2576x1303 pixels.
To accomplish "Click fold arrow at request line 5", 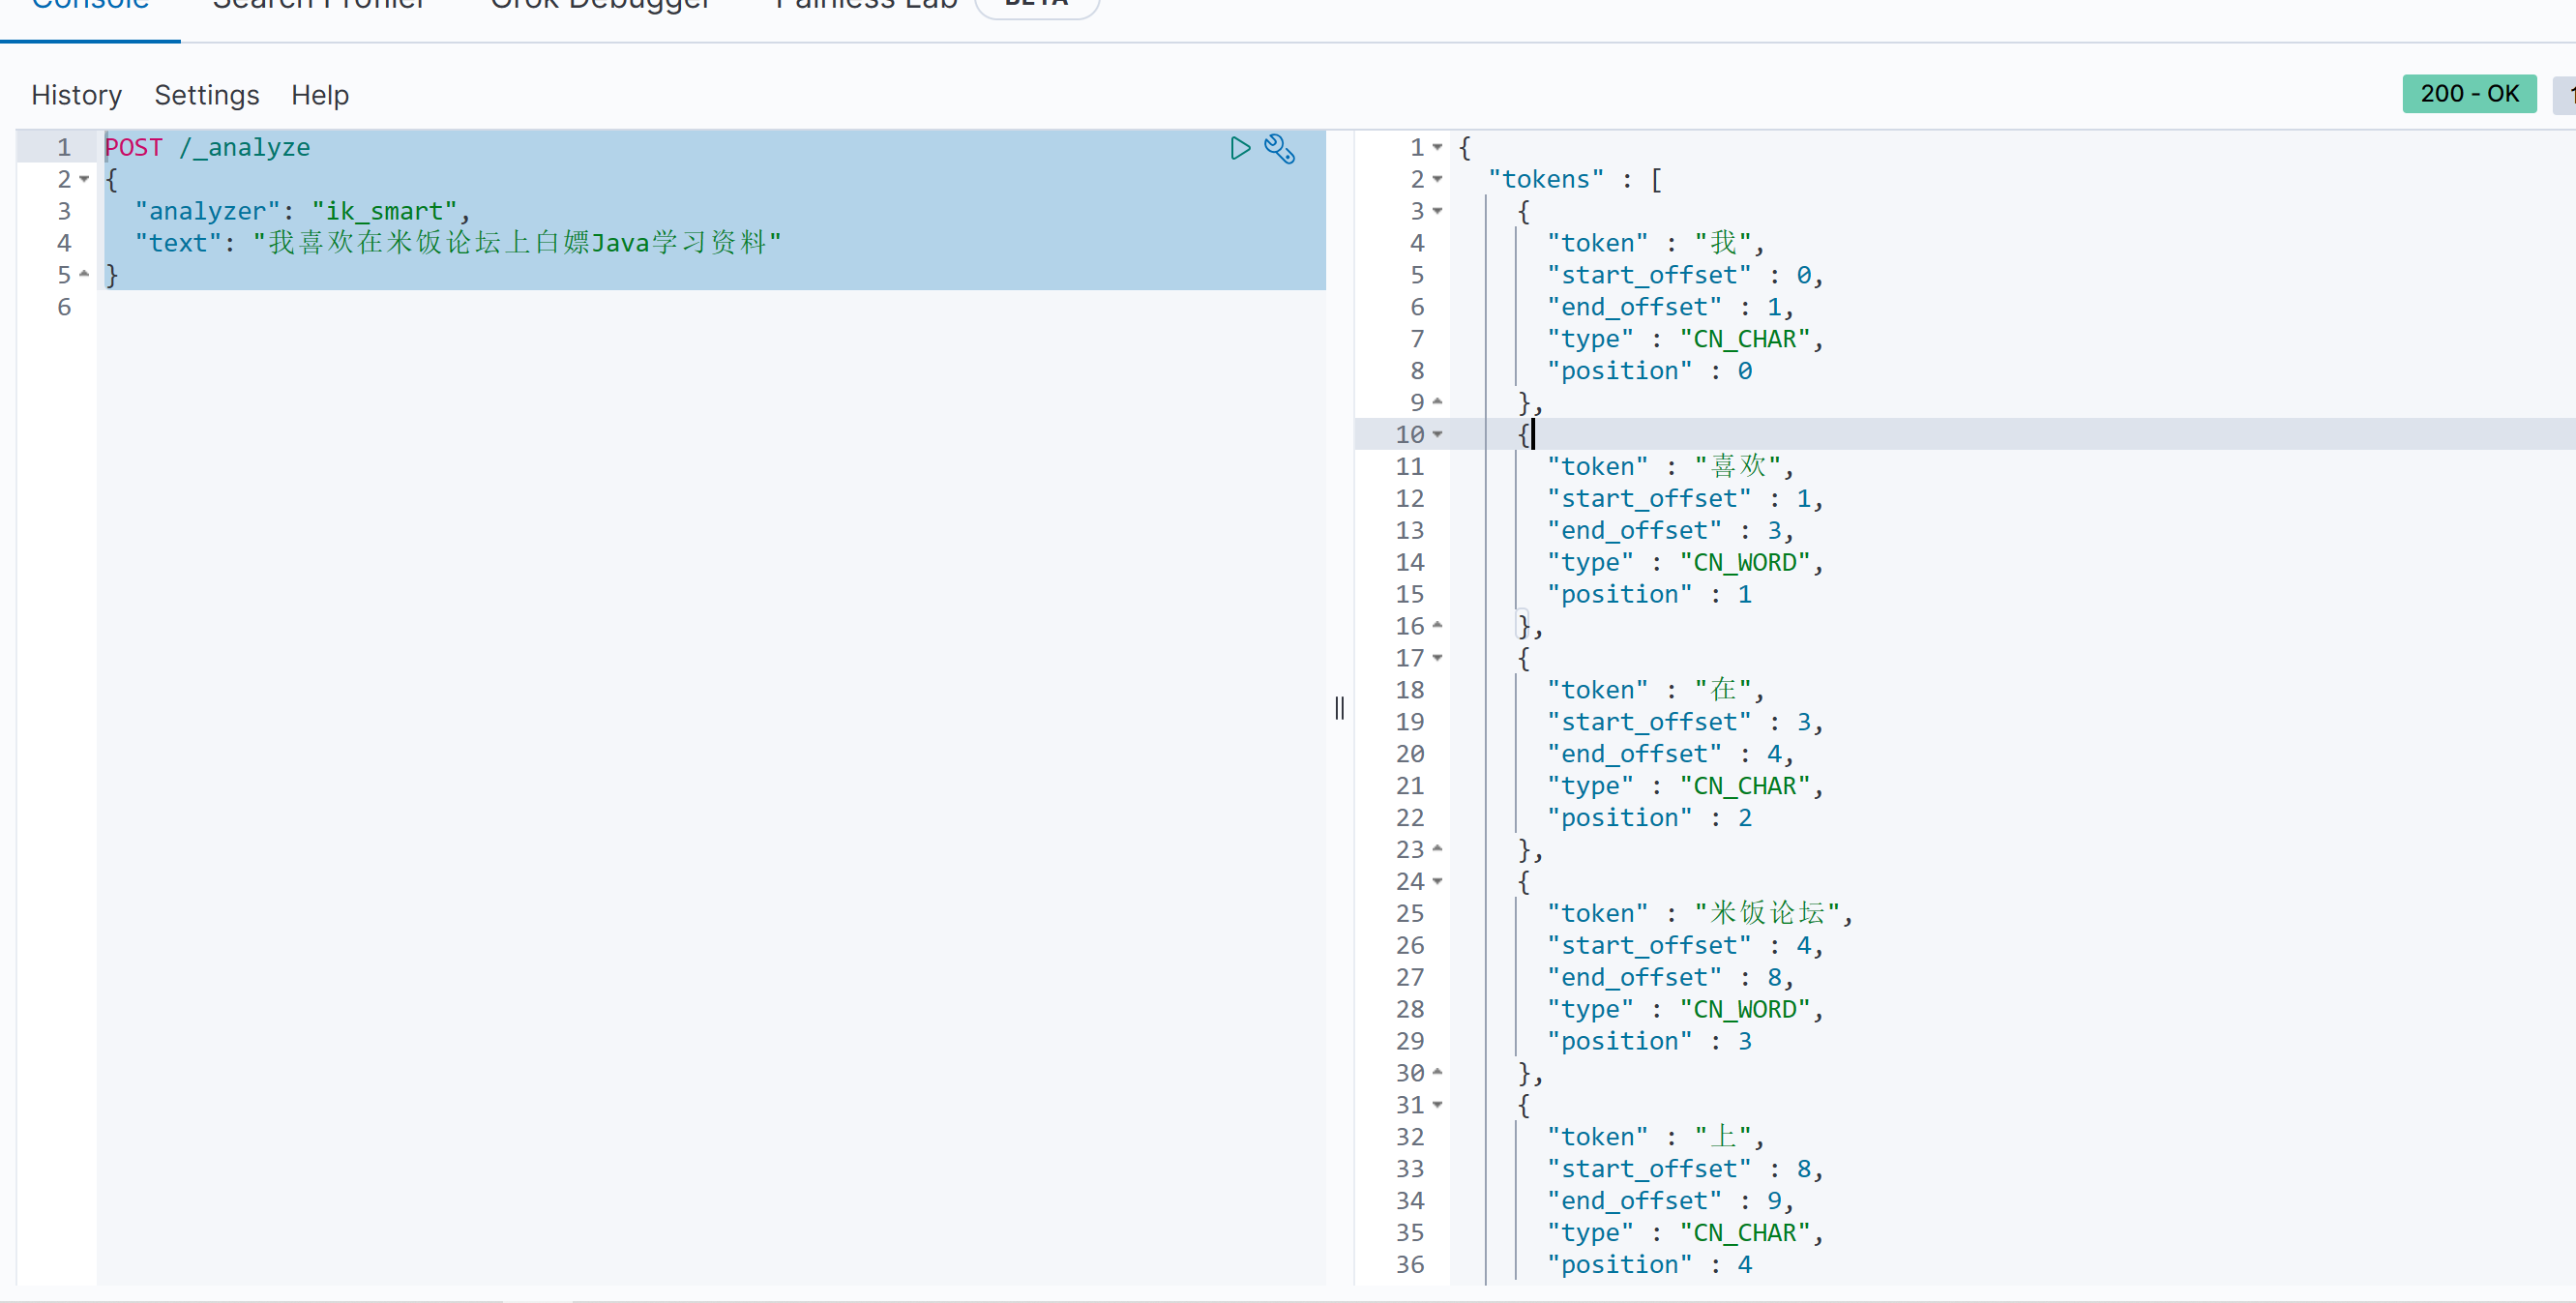I will tap(84, 274).
